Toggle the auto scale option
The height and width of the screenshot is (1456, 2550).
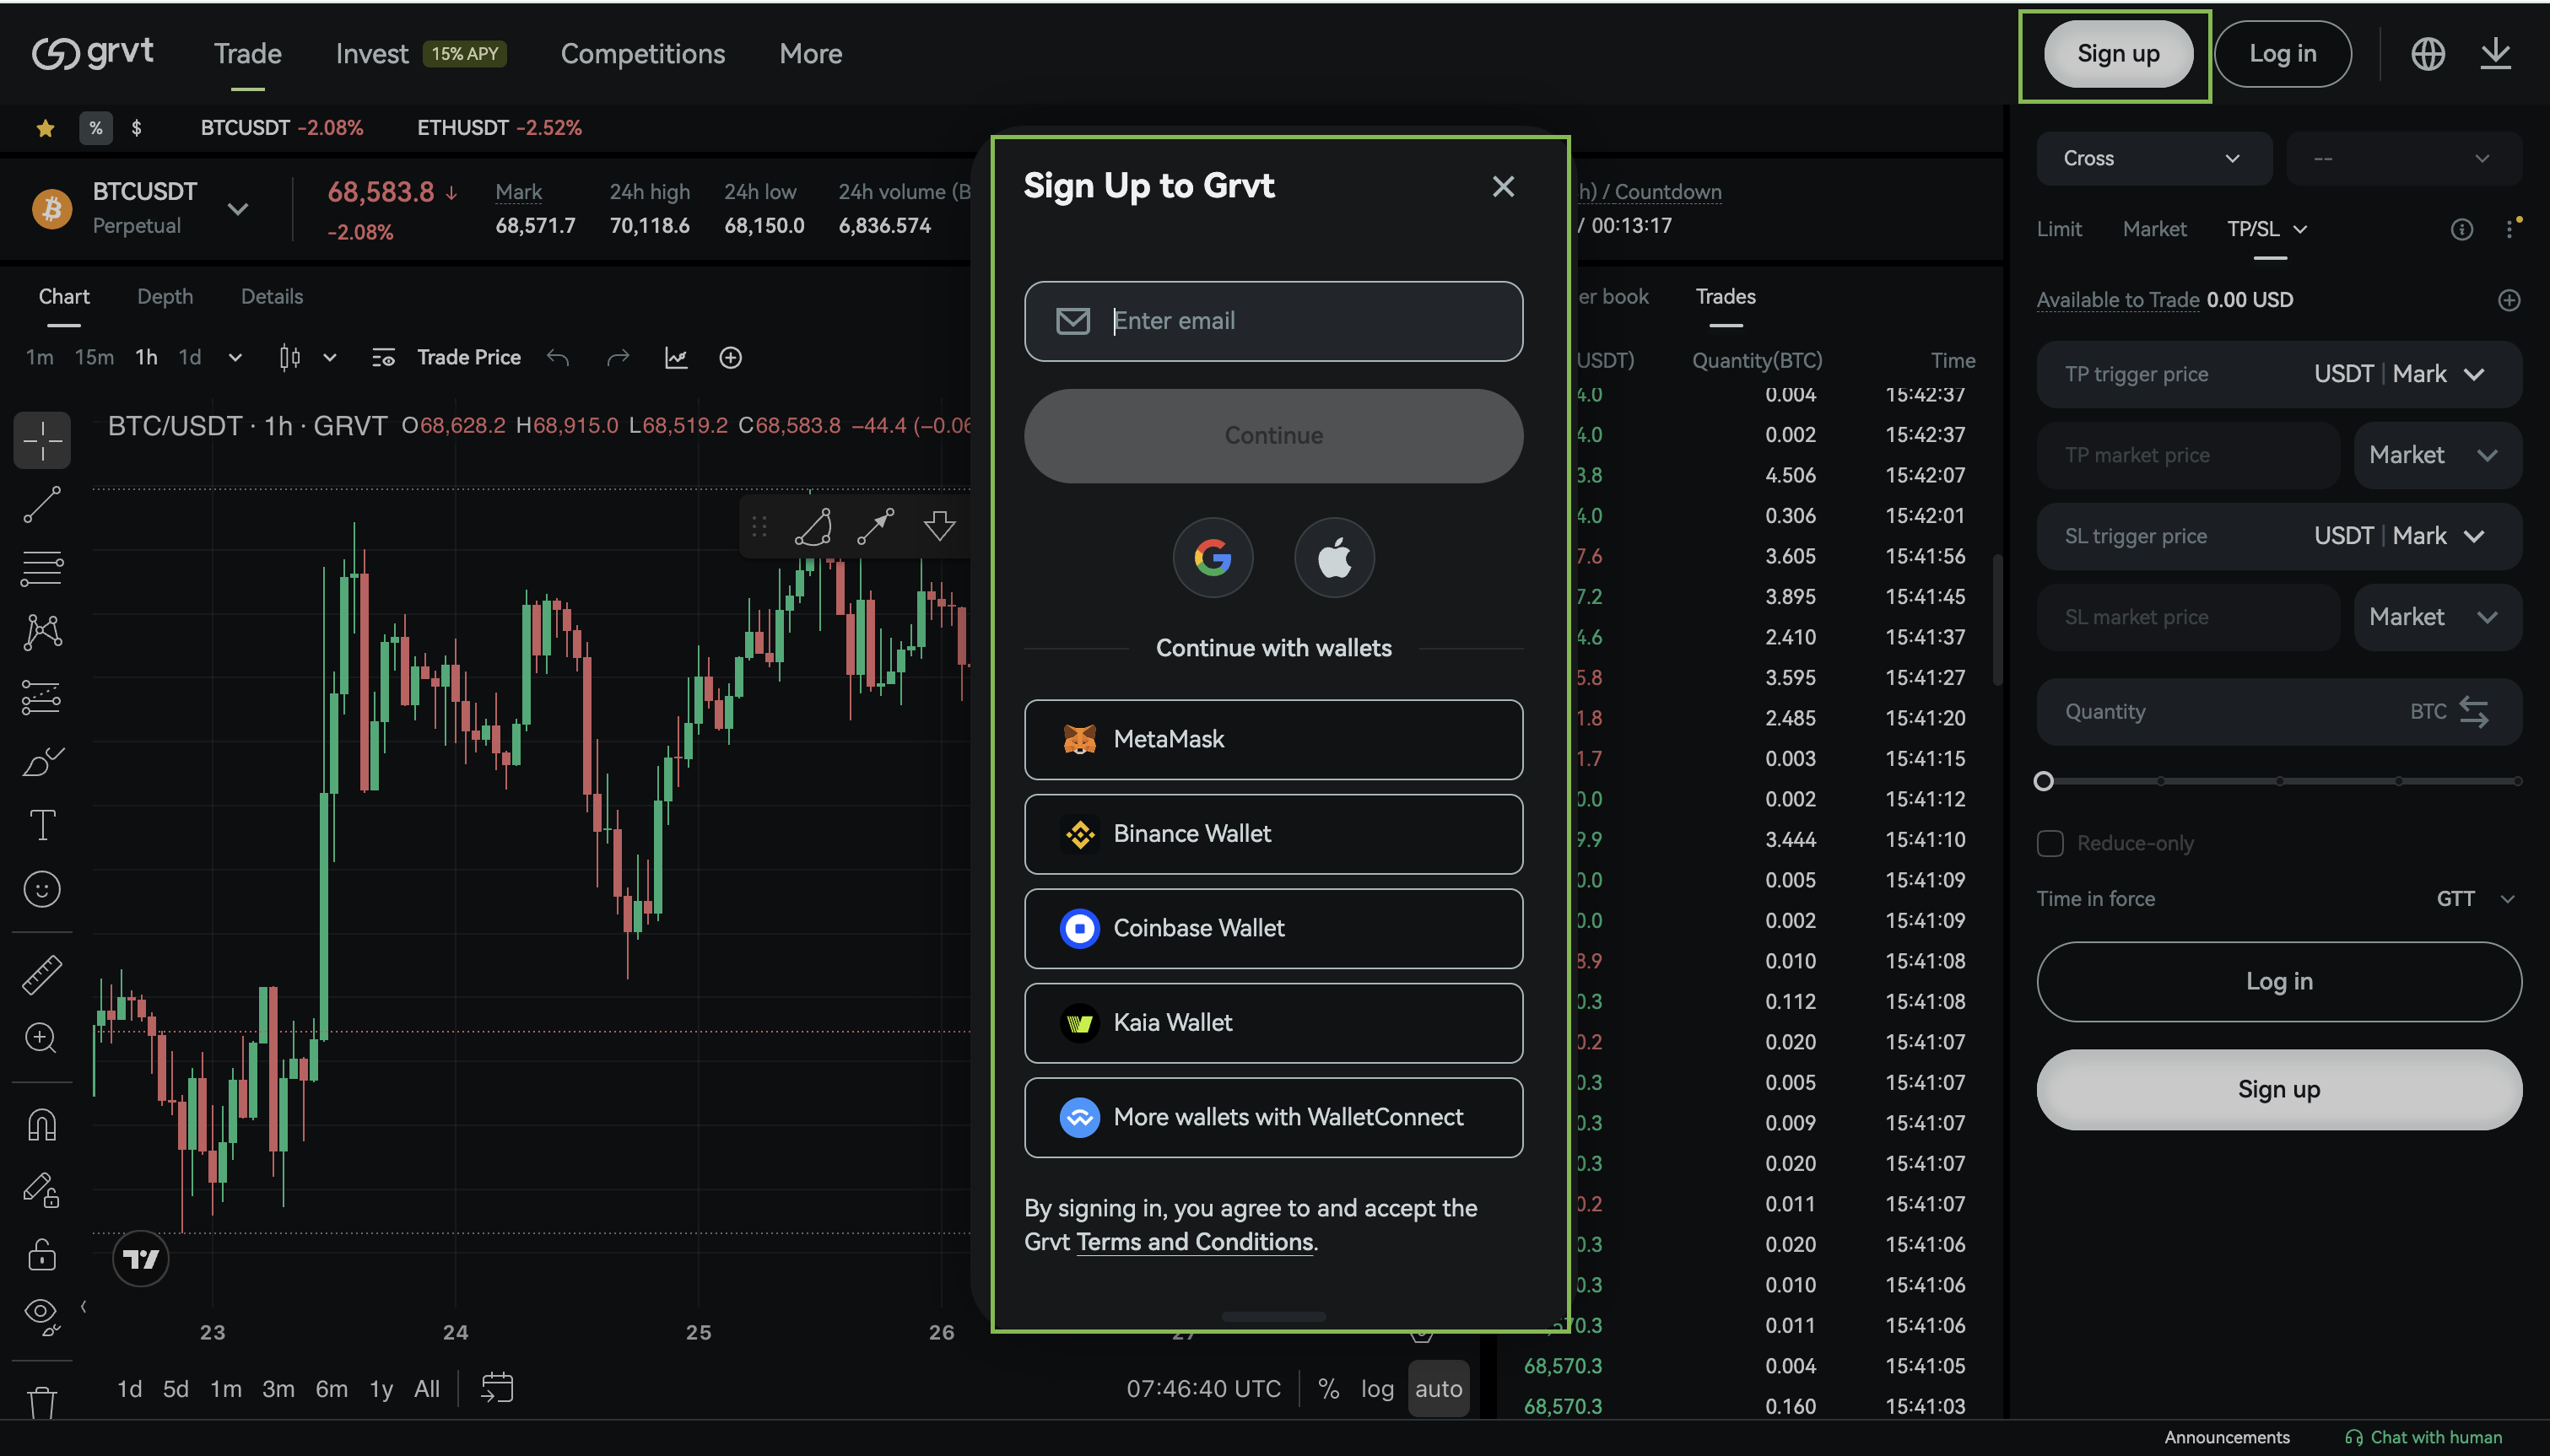pos(1438,1388)
